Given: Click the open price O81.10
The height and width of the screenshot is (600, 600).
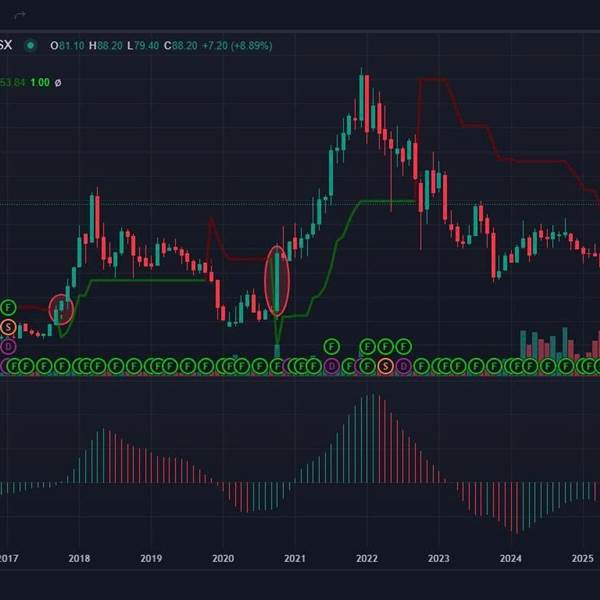Looking at the screenshot, I should pos(67,46).
